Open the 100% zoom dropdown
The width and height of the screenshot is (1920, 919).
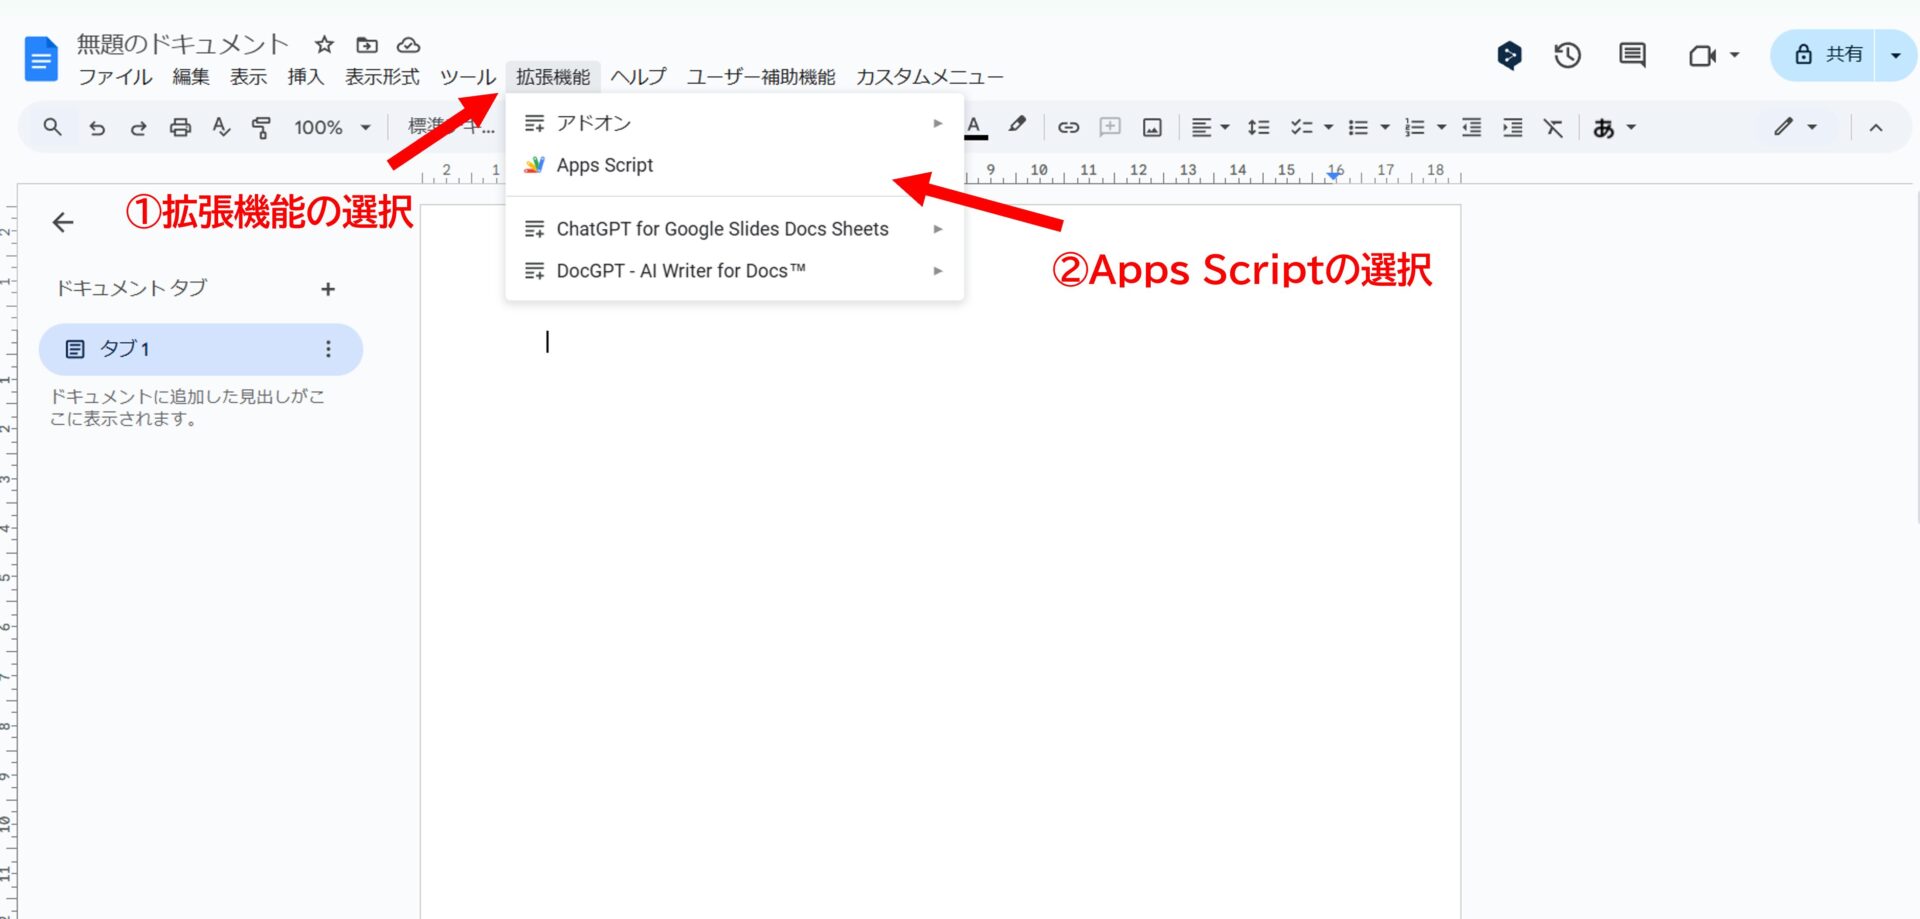click(x=332, y=127)
